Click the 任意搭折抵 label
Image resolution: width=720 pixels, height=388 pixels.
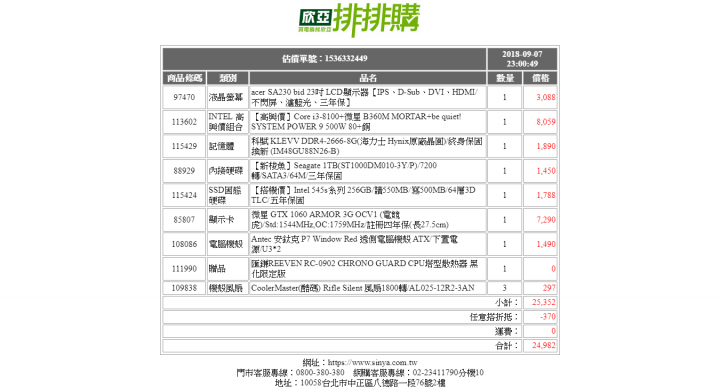pos(494,317)
